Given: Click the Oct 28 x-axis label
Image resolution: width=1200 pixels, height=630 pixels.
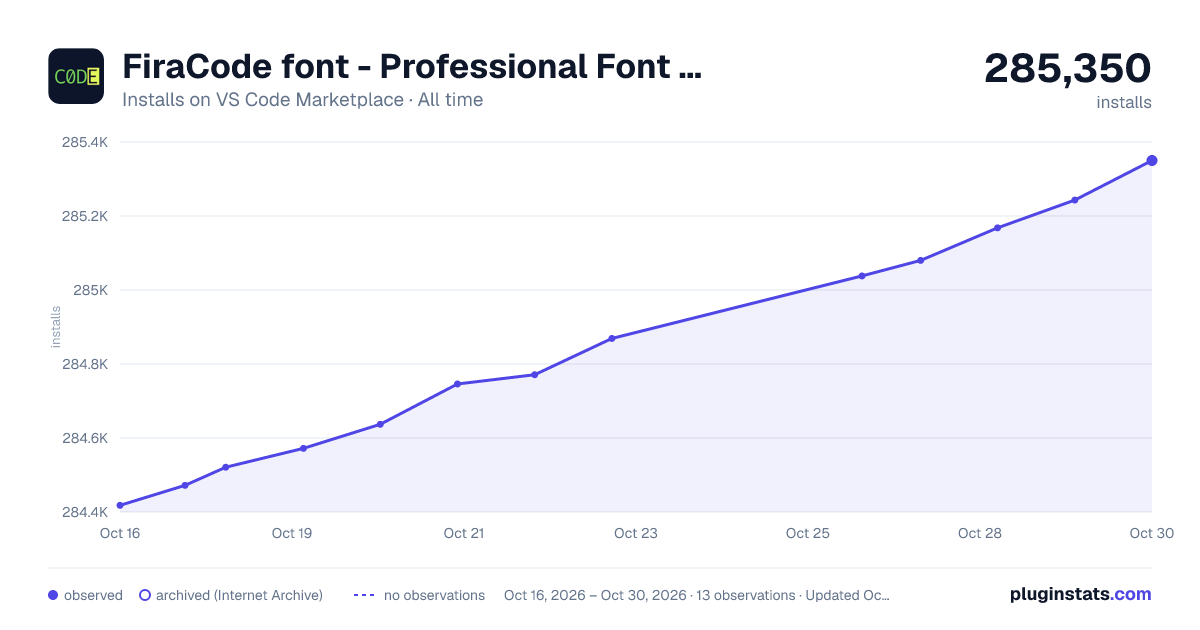Looking at the screenshot, I should 980,533.
